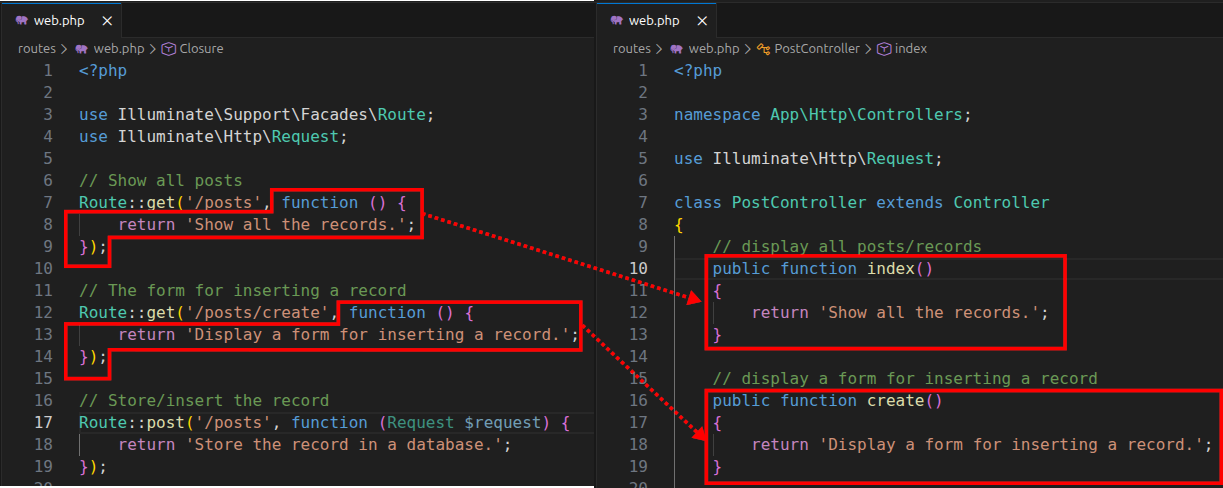This screenshot has width=1223, height=488.
Task: Click 'use Illuminate\Http\Request;' in the left pane
Action: (x=214, y=136)
